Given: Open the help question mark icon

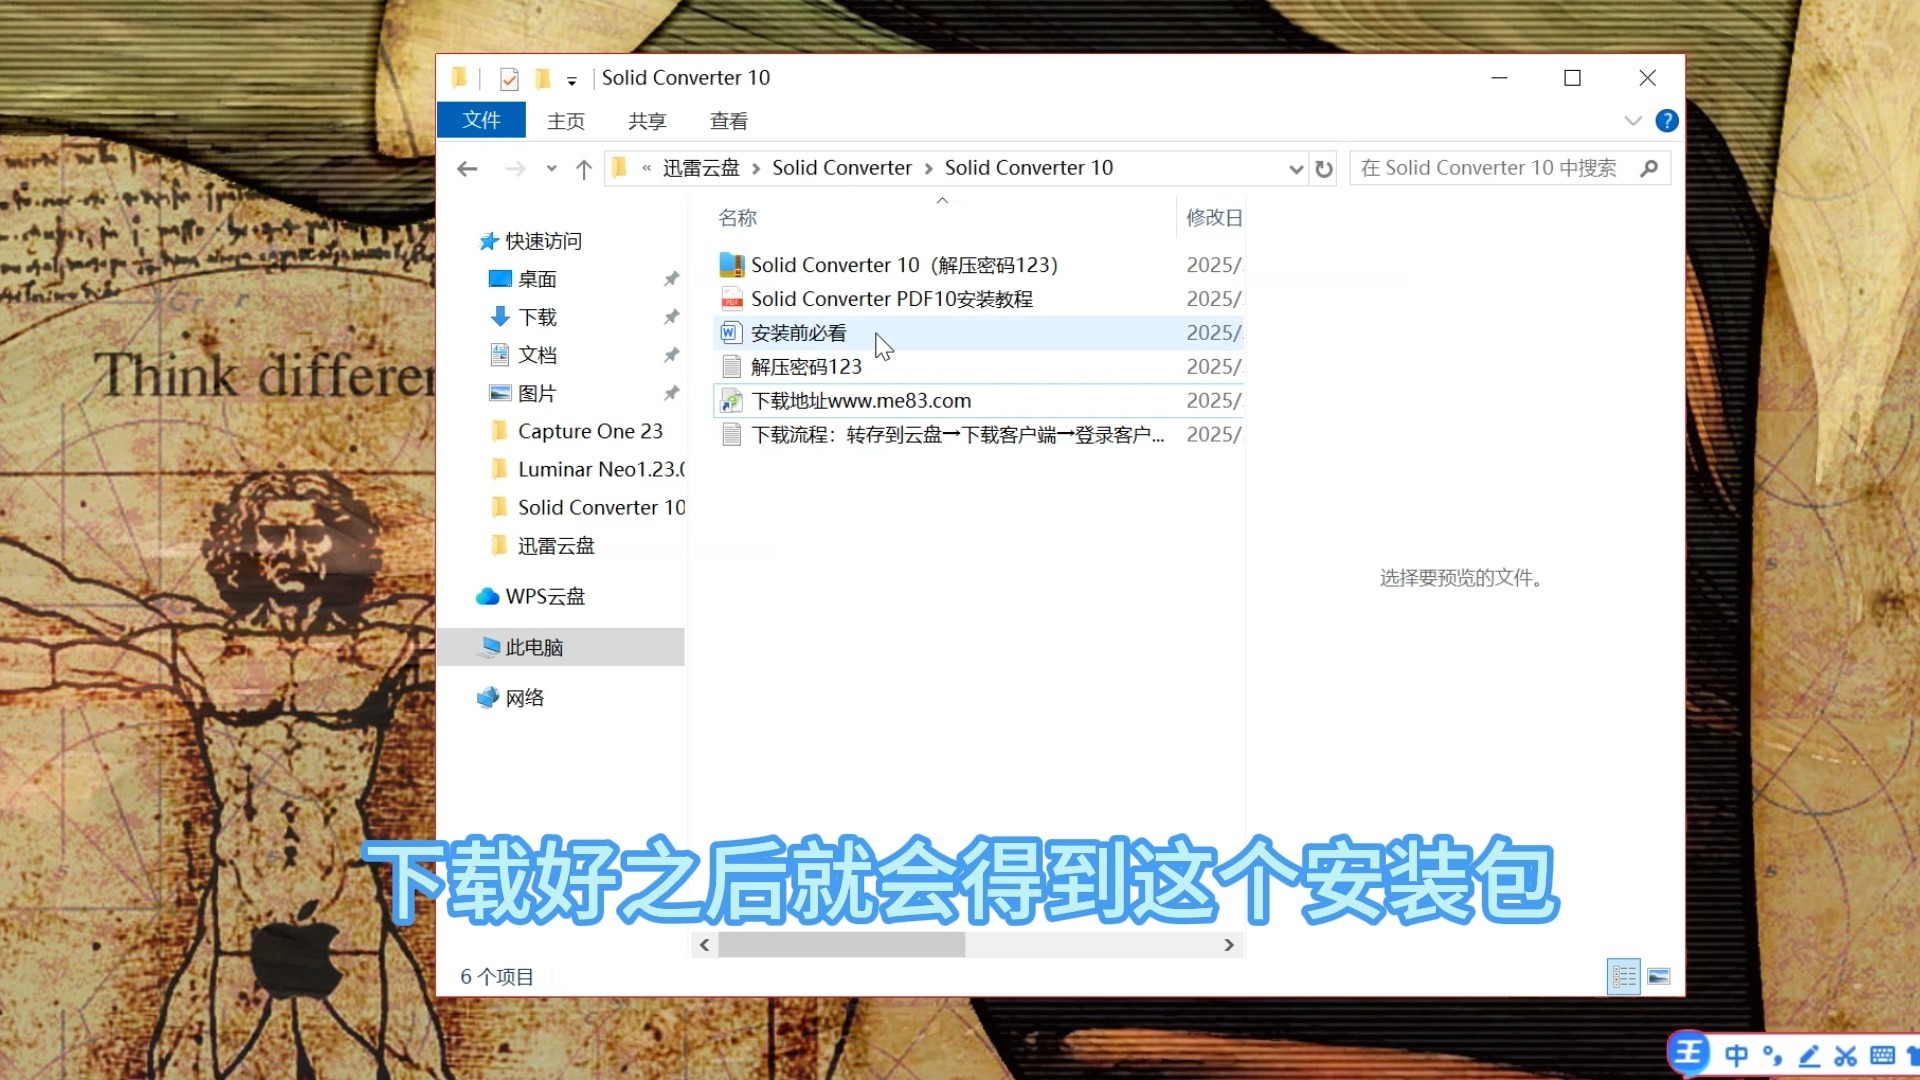Looking at the screenshot, I should pos(1667,121).
